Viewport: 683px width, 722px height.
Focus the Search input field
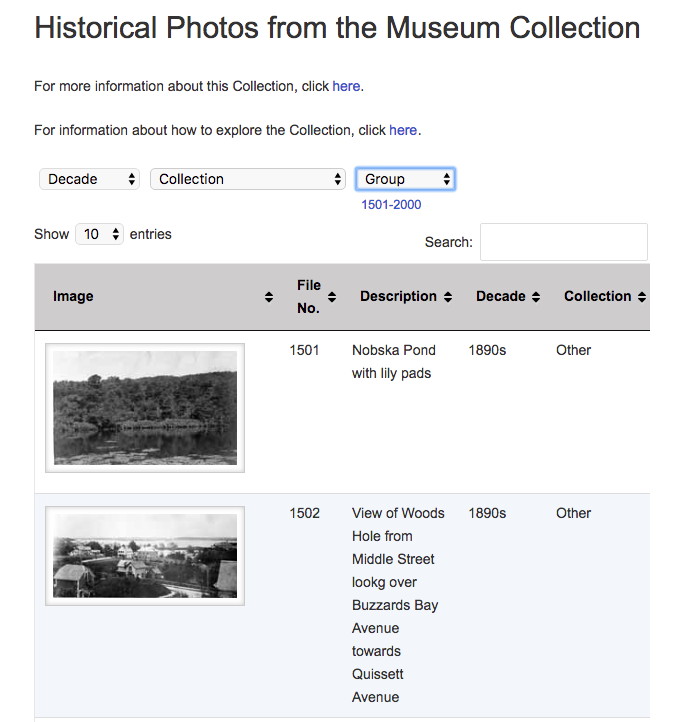564,242
